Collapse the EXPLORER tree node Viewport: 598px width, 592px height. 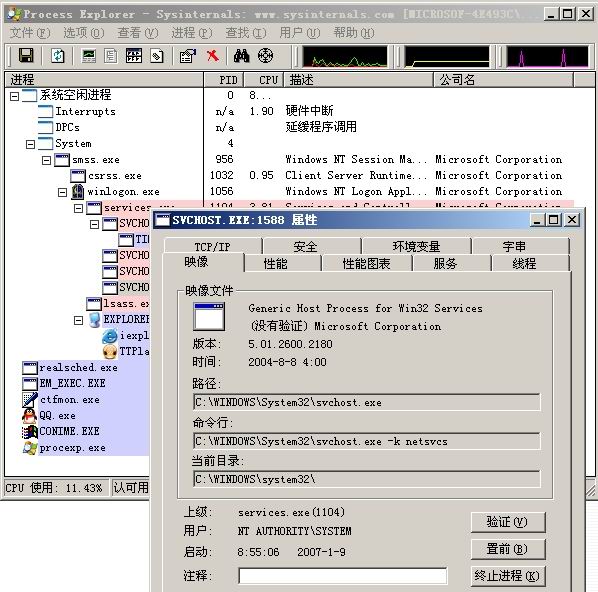click(x=79, y=320)
